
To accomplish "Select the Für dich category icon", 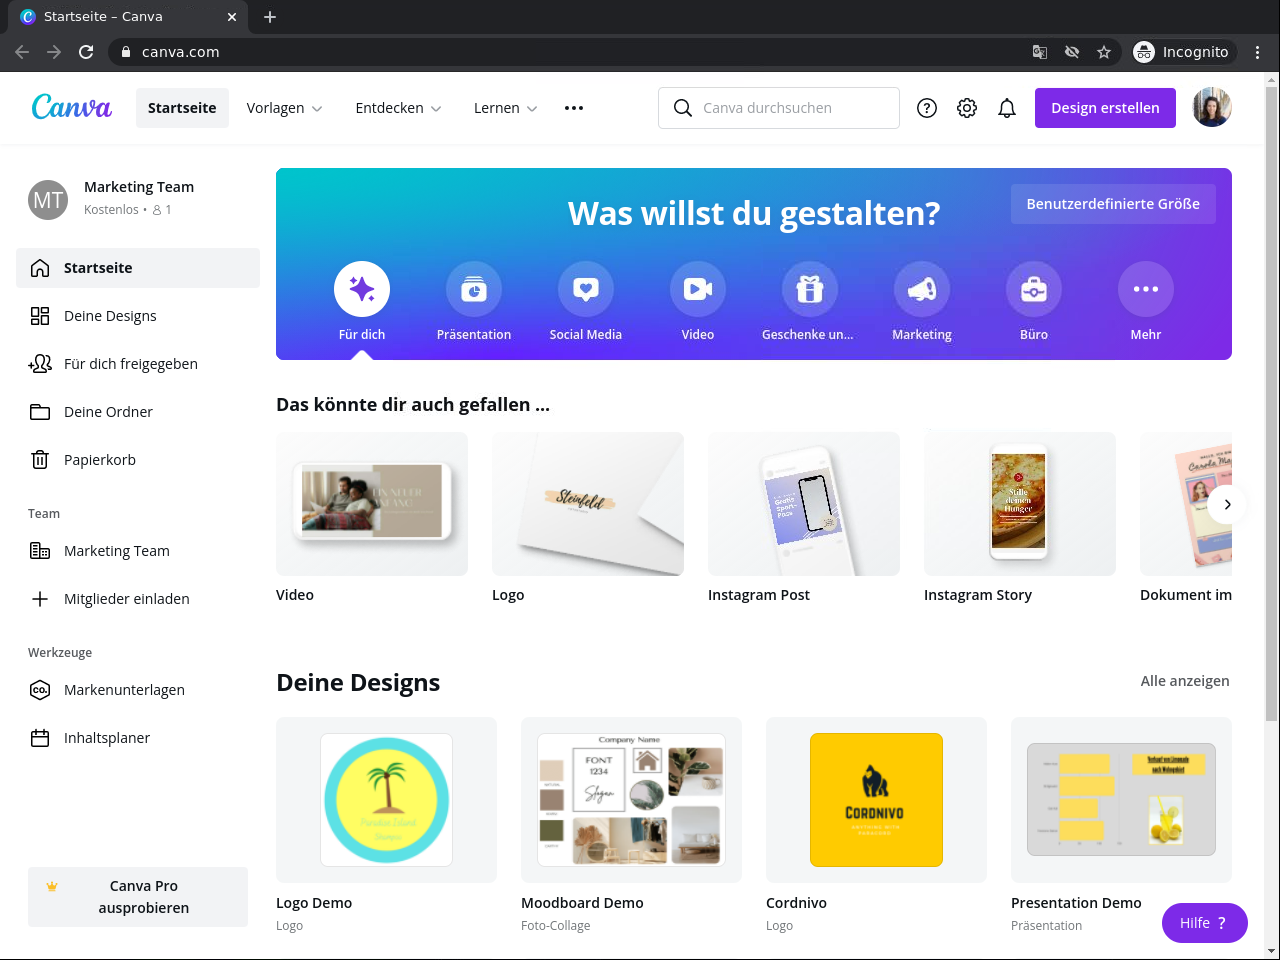I will click(362, 289).
